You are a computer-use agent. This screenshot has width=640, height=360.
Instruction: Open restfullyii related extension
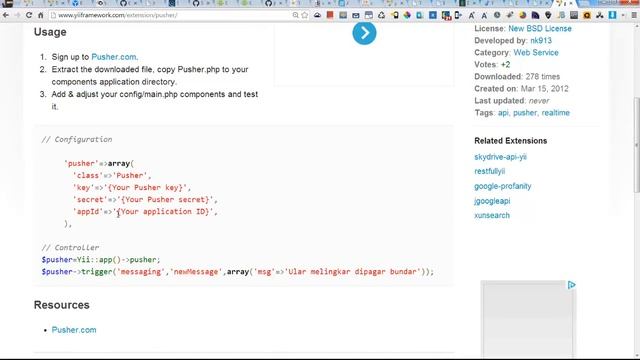[x=489, y=171]
